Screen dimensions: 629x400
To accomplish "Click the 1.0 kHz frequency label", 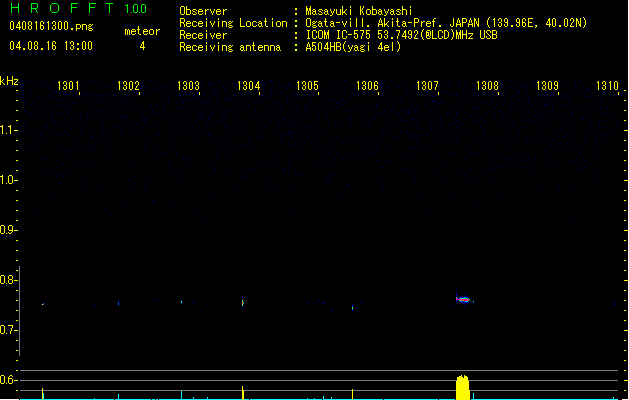I will pos(8,180).
